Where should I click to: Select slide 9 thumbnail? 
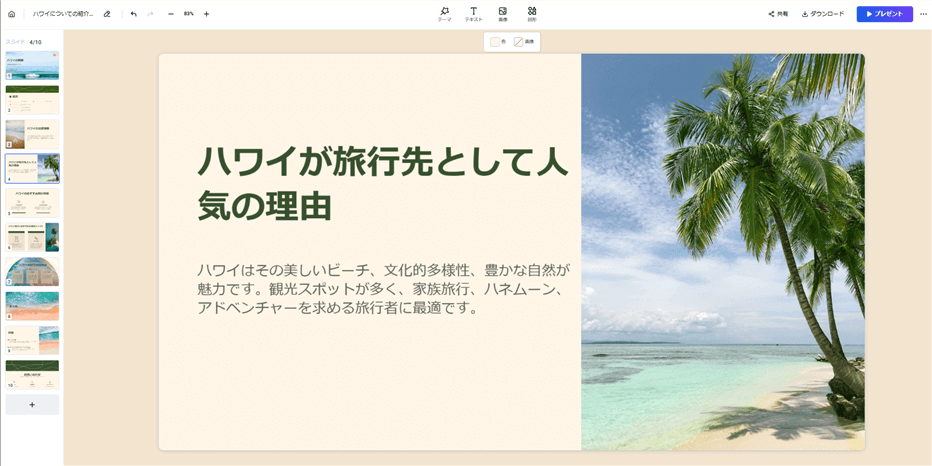pos(32,340)
